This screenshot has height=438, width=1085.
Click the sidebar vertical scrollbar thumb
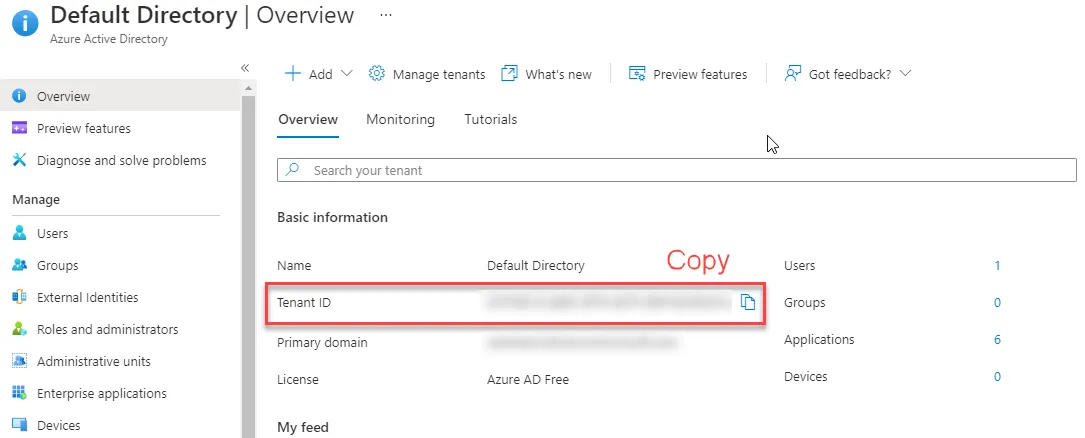point(248,266)
